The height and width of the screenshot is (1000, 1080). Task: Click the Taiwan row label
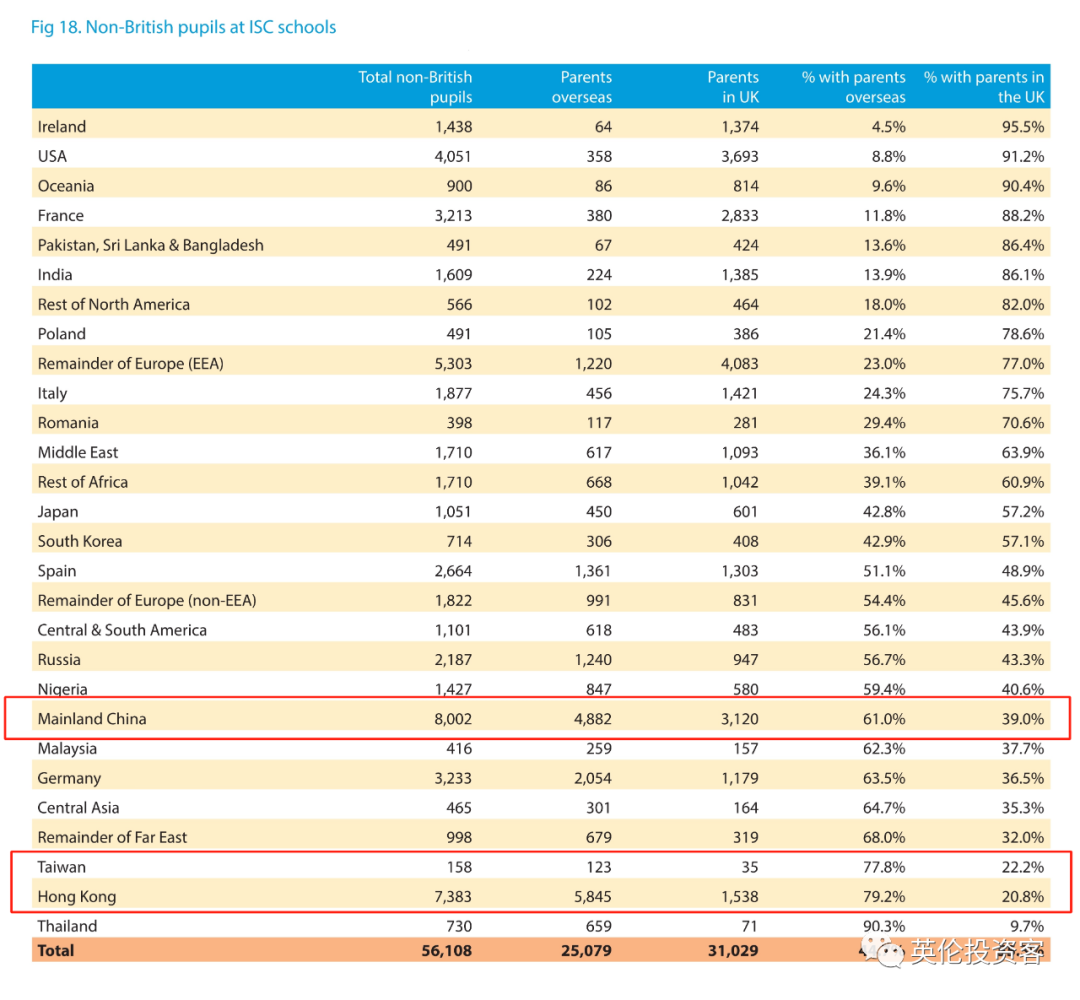(x=62, y=867)
